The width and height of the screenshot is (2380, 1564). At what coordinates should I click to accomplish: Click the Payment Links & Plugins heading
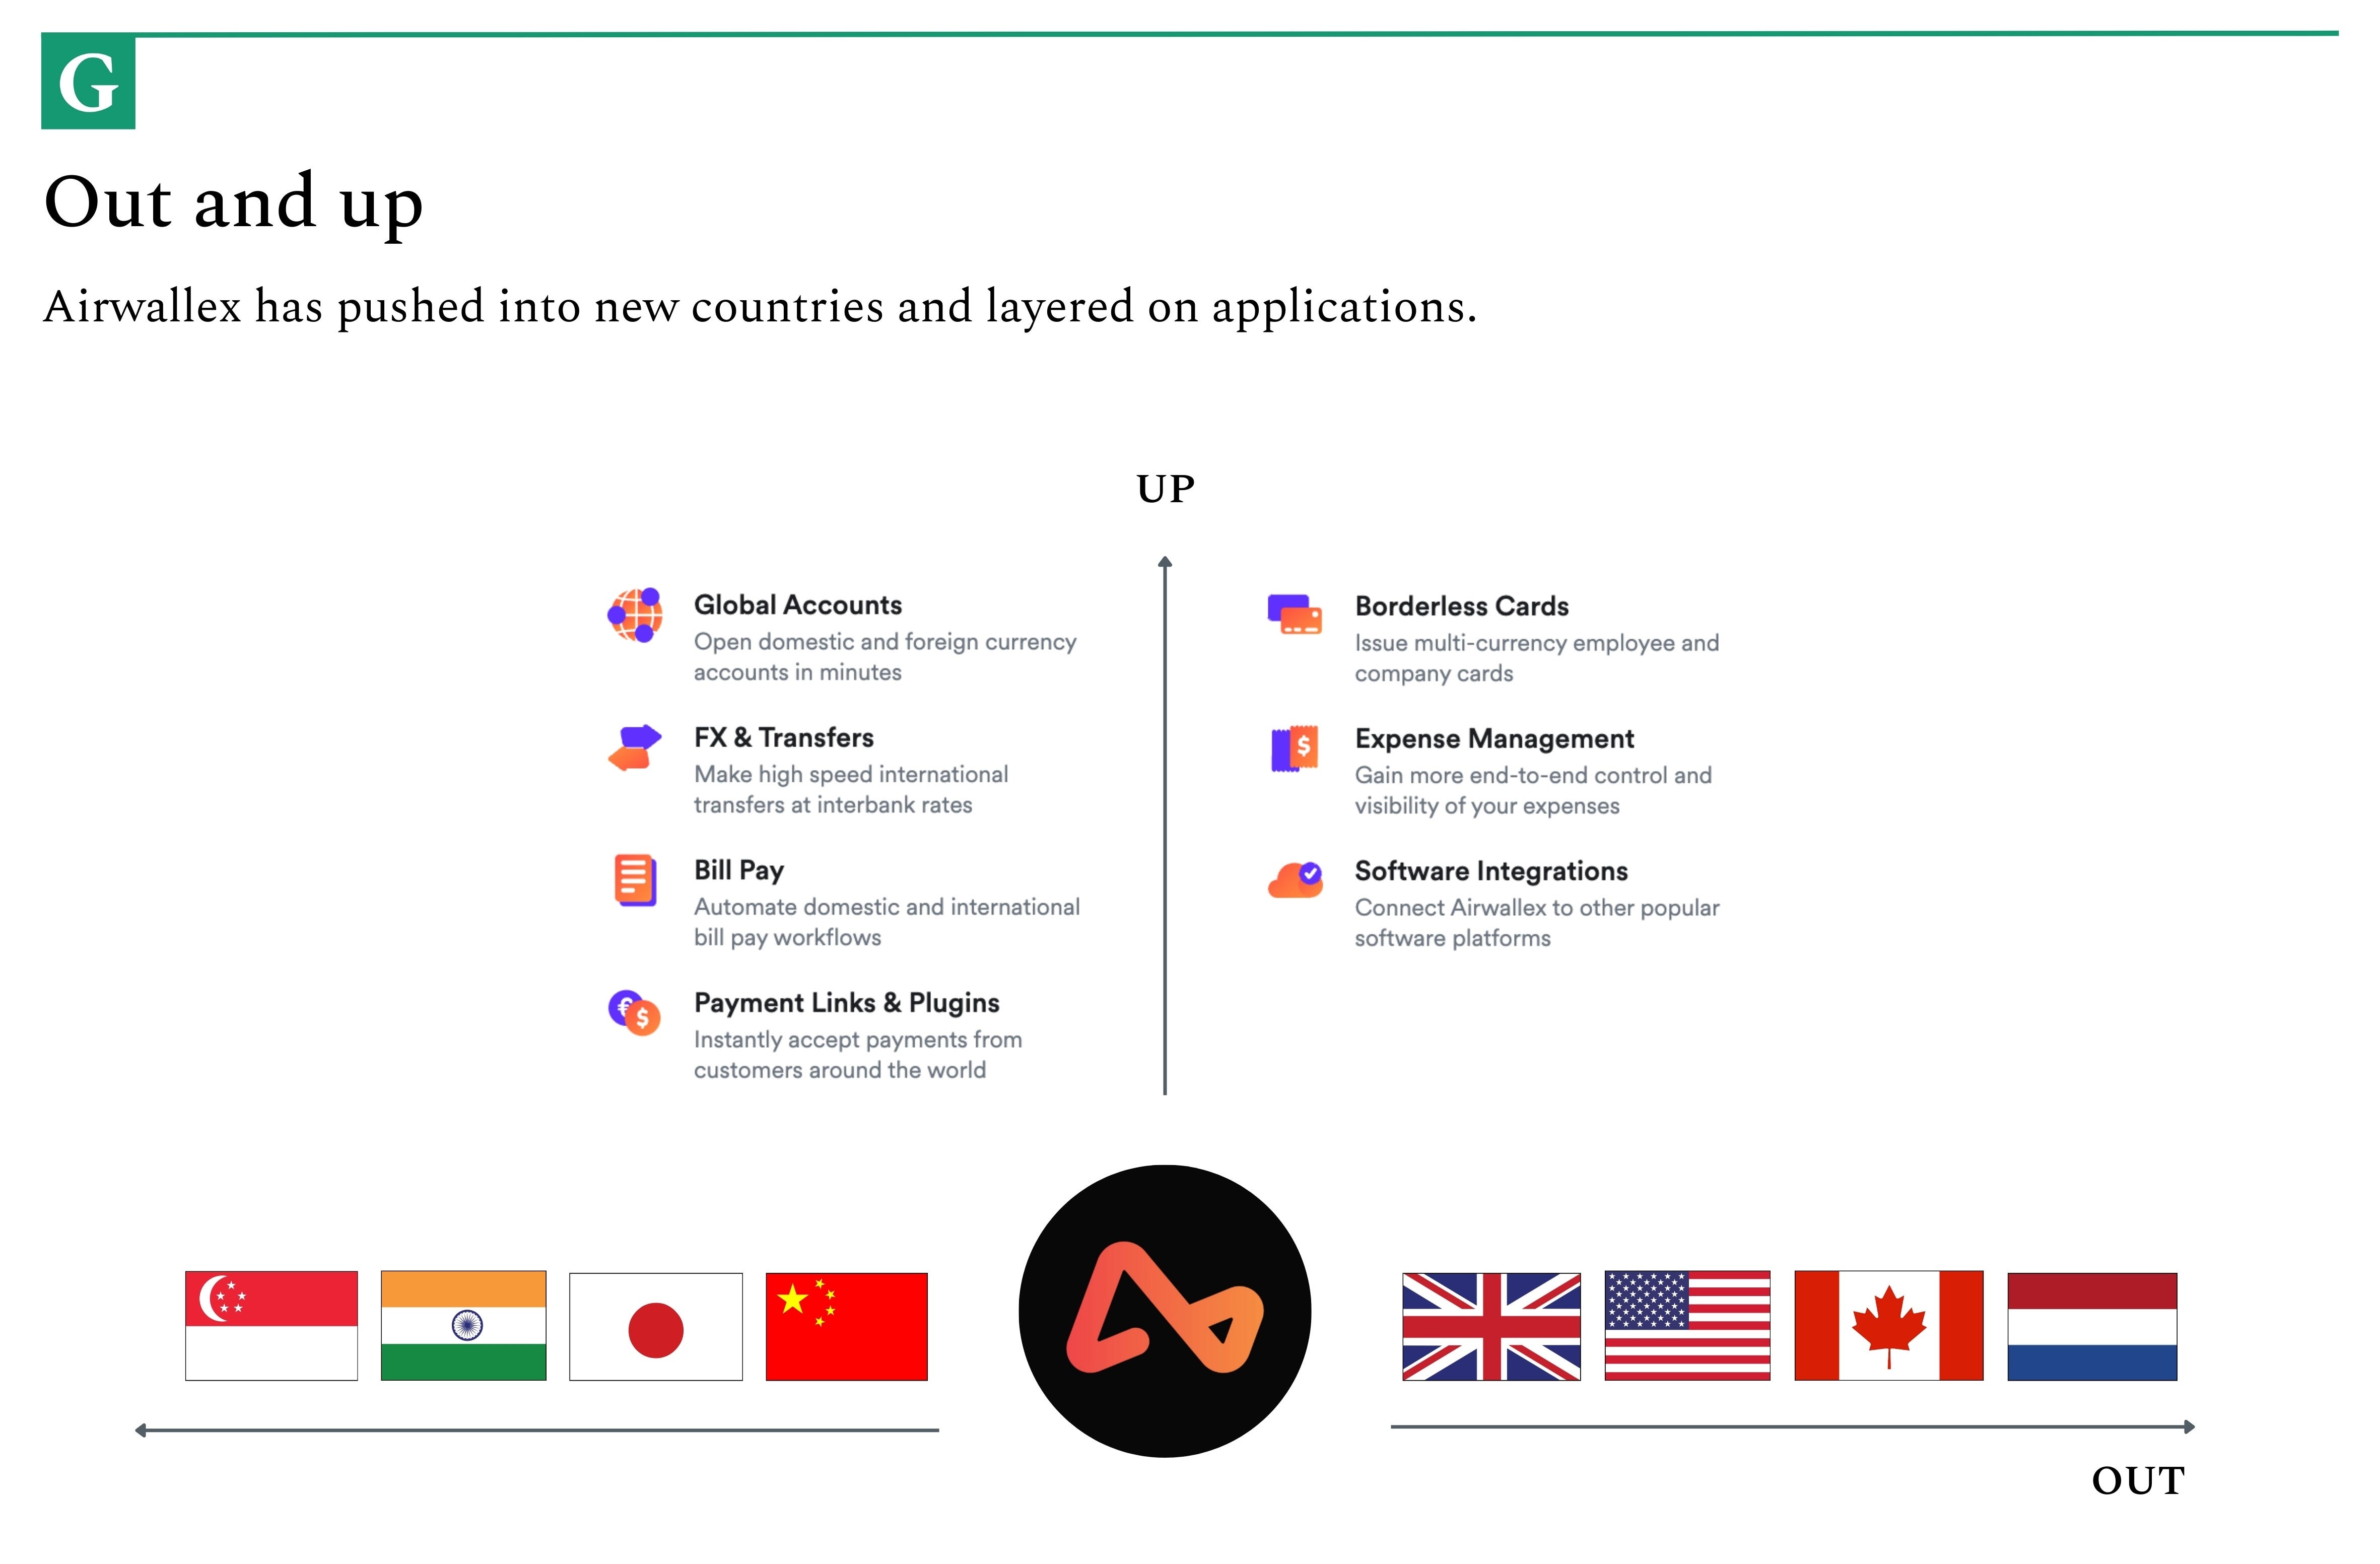point(847,1003)
